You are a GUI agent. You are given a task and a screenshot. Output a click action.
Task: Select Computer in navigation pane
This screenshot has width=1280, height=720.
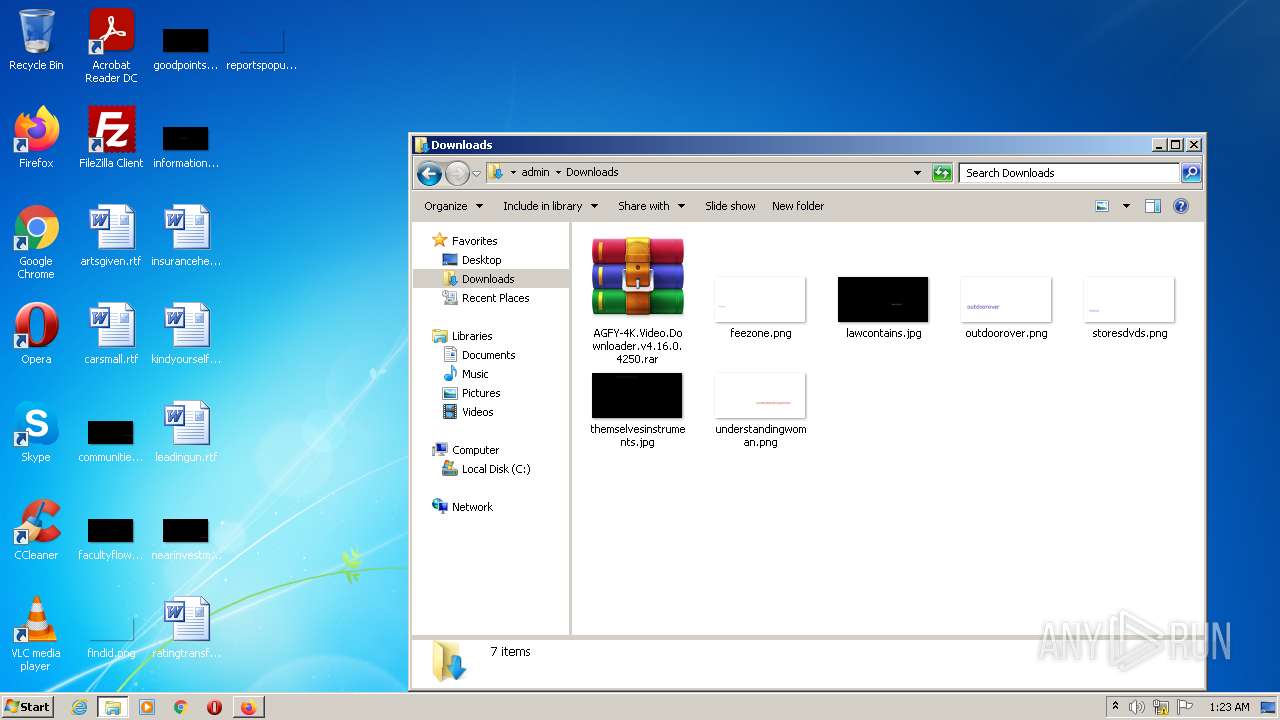[x=475, y=450]
